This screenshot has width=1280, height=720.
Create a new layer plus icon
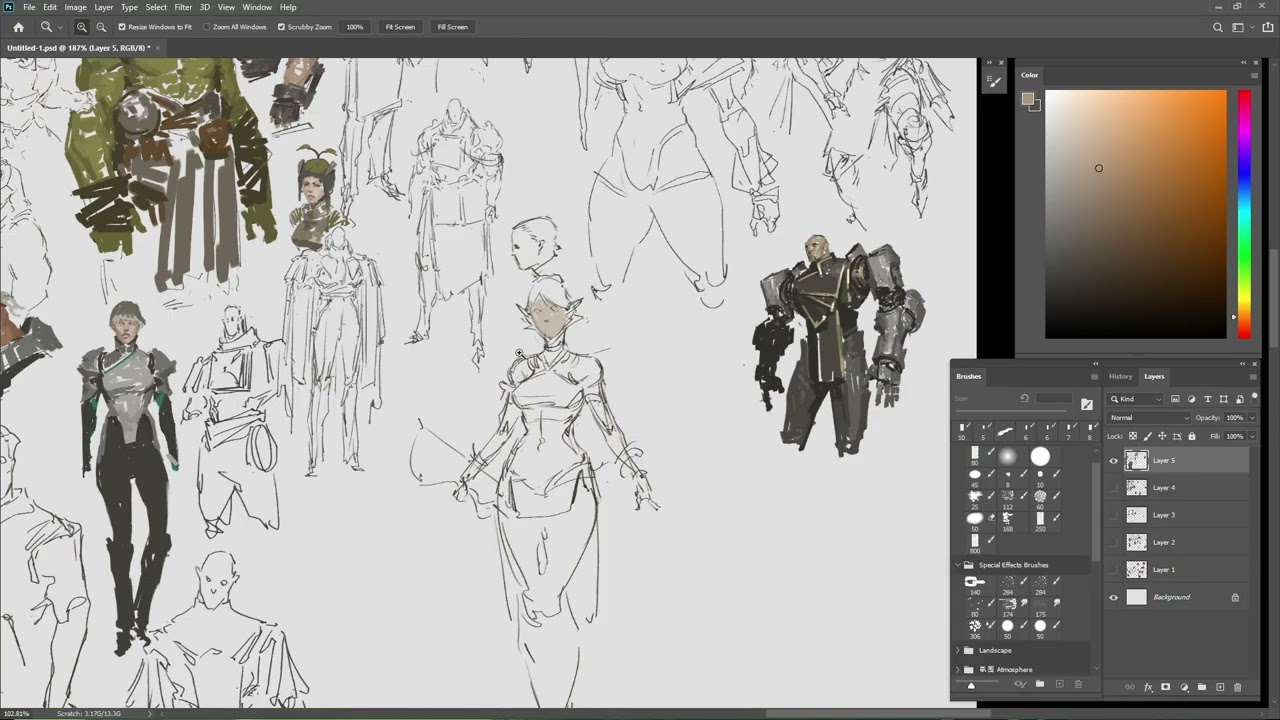point(1220,687)
